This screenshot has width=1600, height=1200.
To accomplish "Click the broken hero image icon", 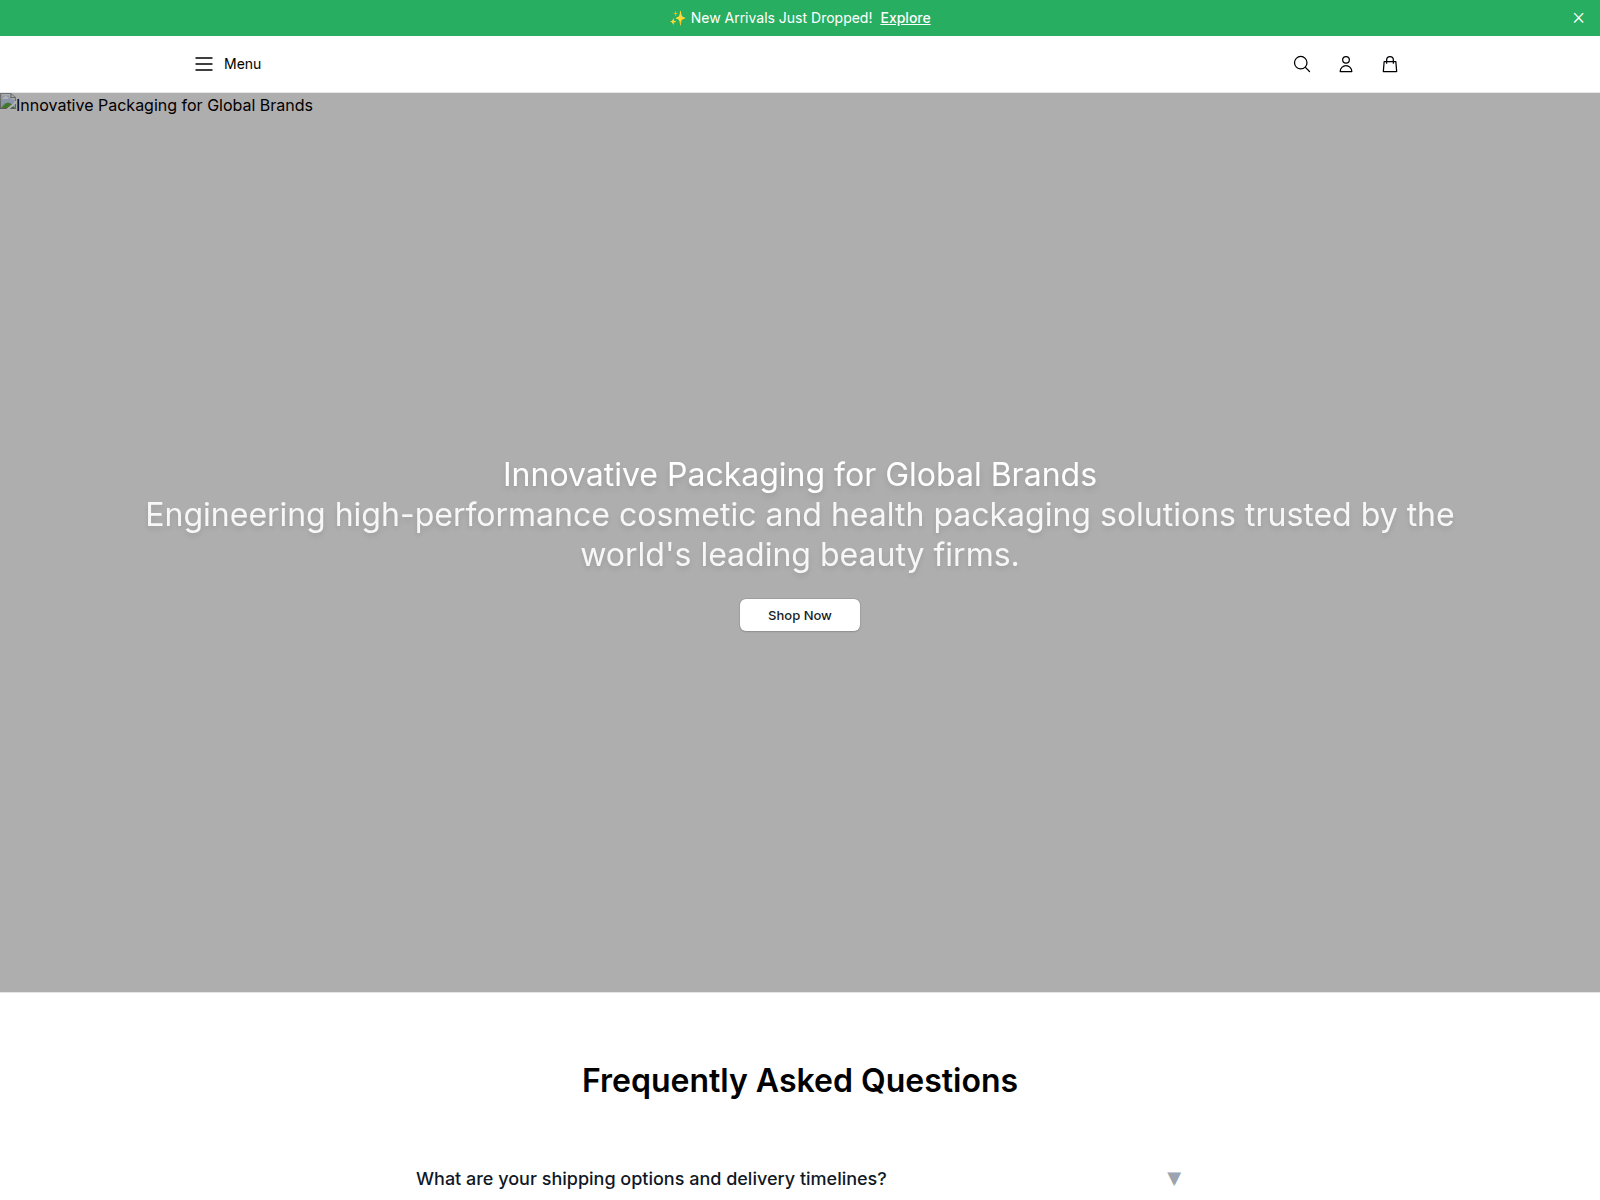I will pos(8,103).
